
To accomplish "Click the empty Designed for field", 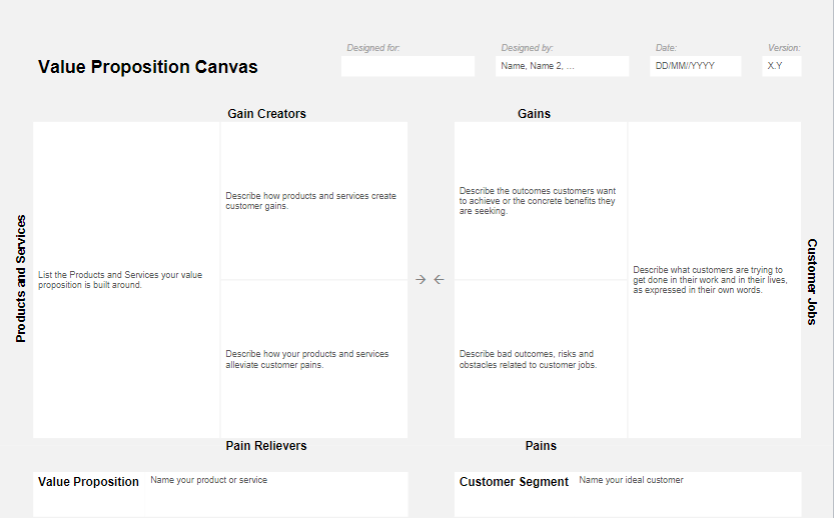I will pyautogui.click(x=408, y=66).
